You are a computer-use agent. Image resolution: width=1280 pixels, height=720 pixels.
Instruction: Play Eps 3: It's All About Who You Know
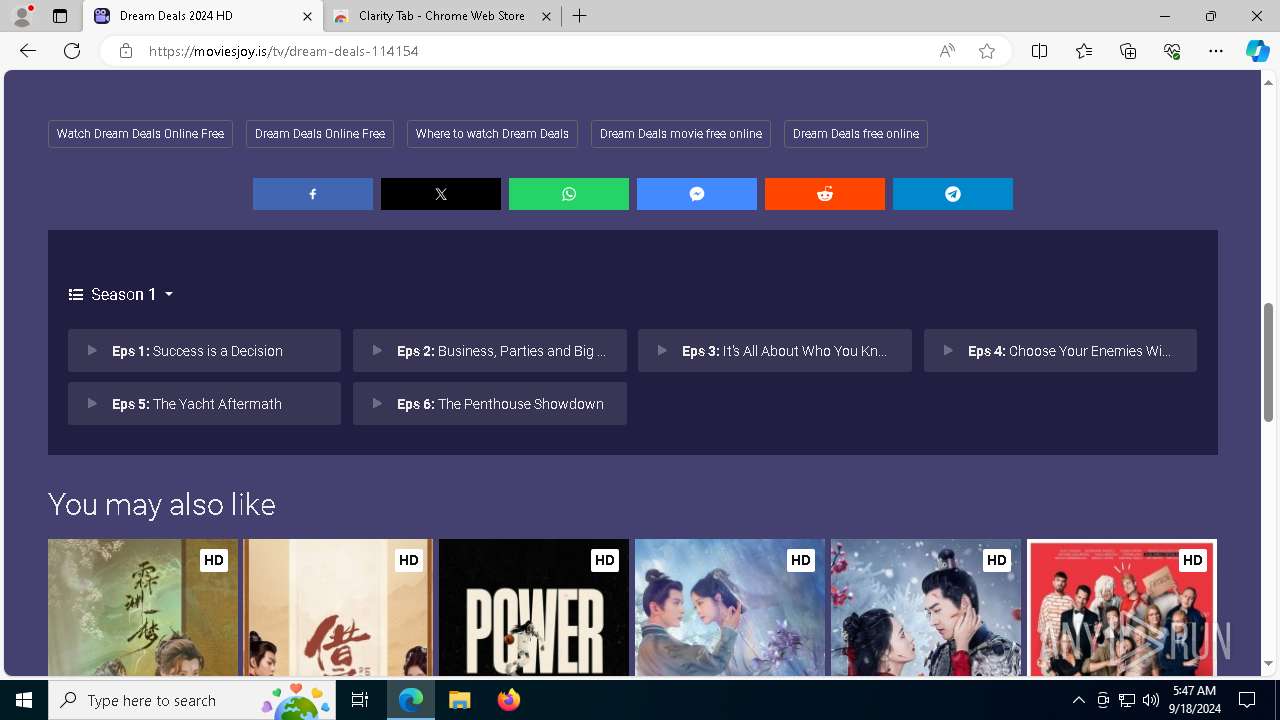pyautogui.click(x=775, y=351)
